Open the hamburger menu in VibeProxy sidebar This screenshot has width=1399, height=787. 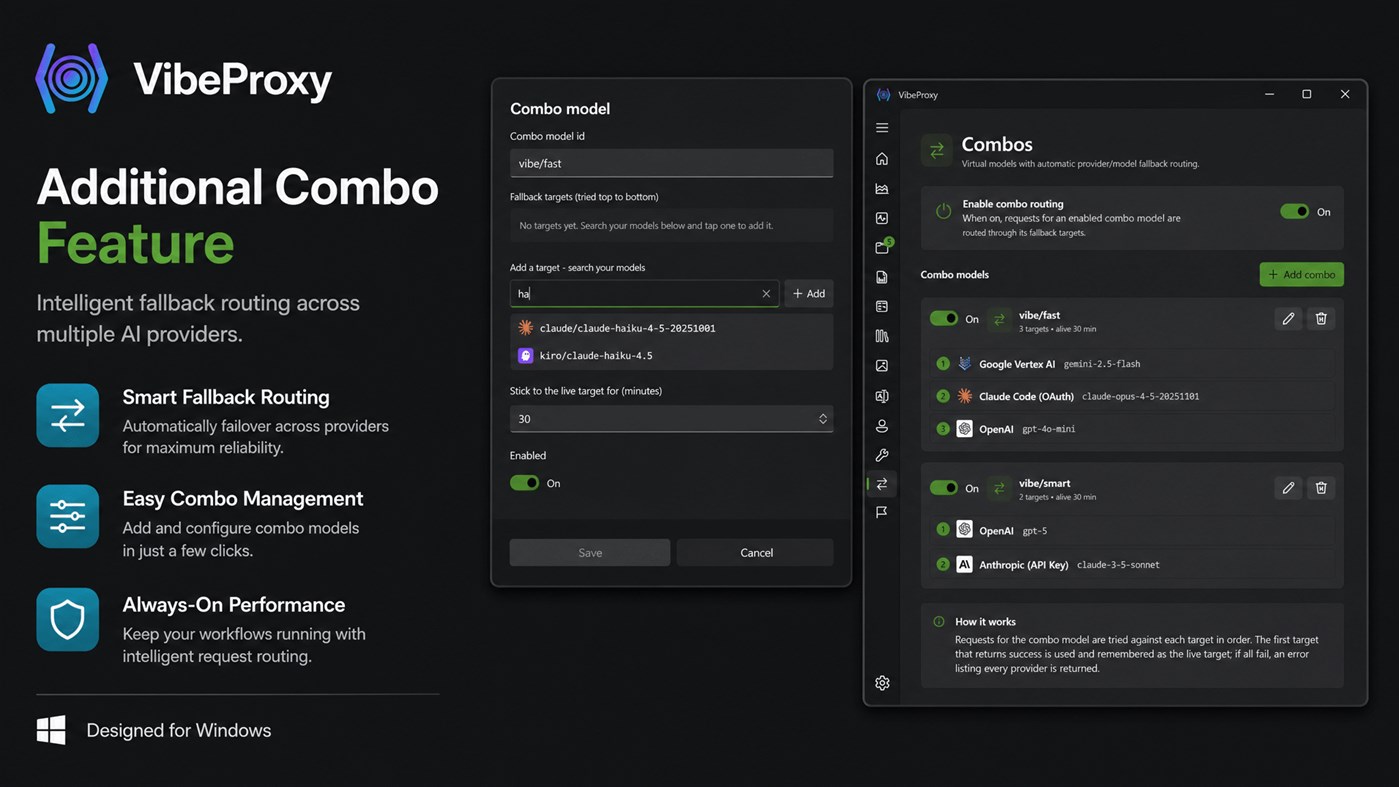coord(882,128)
